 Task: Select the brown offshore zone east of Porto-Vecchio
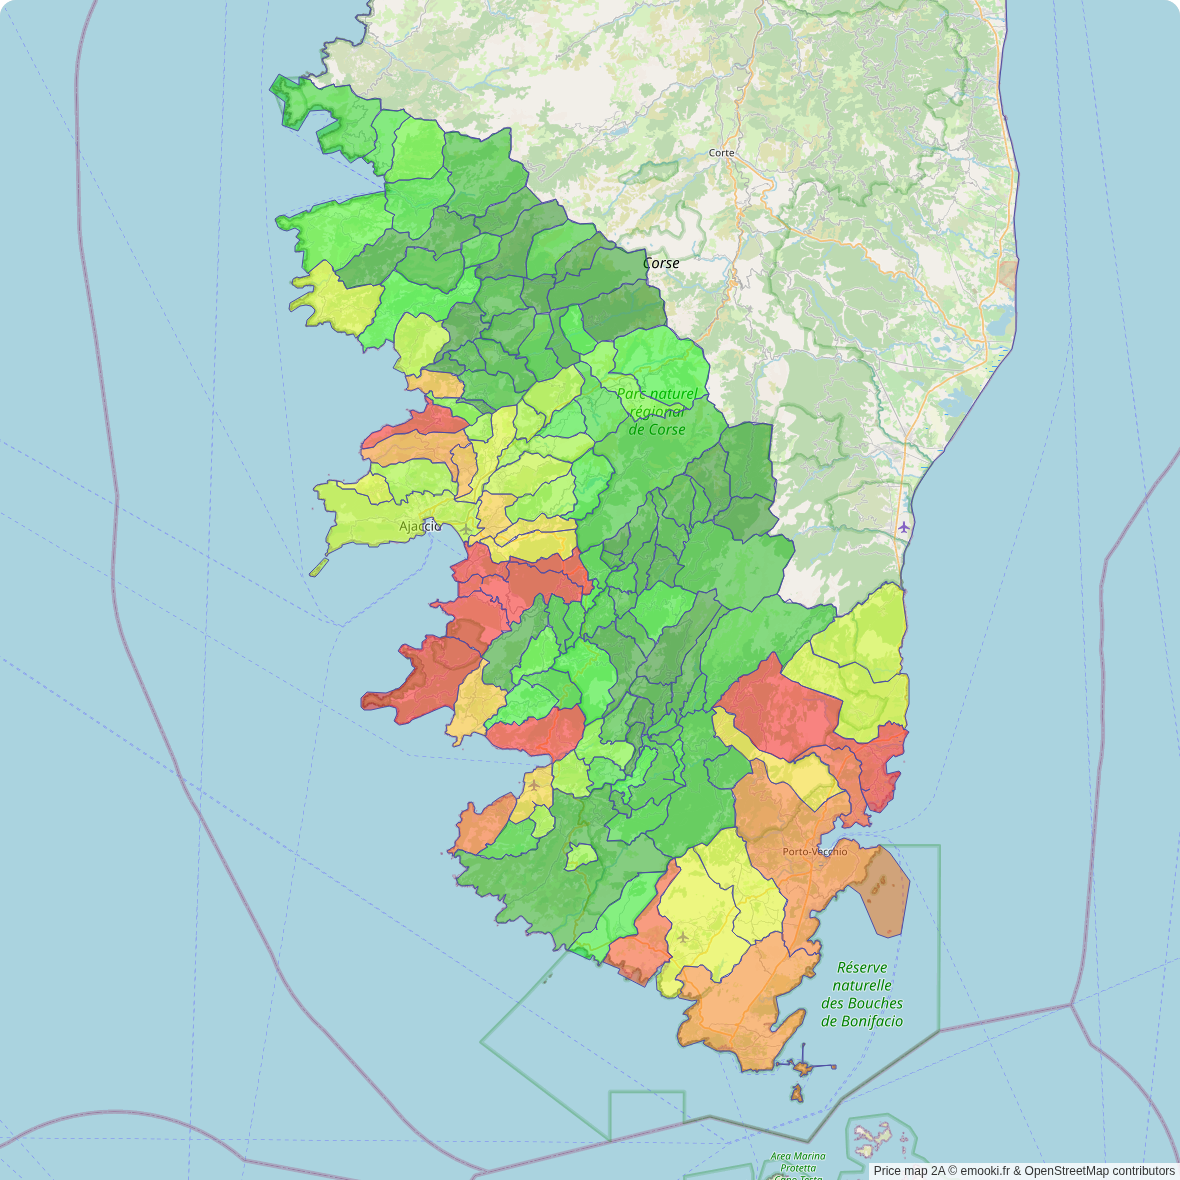884,890
